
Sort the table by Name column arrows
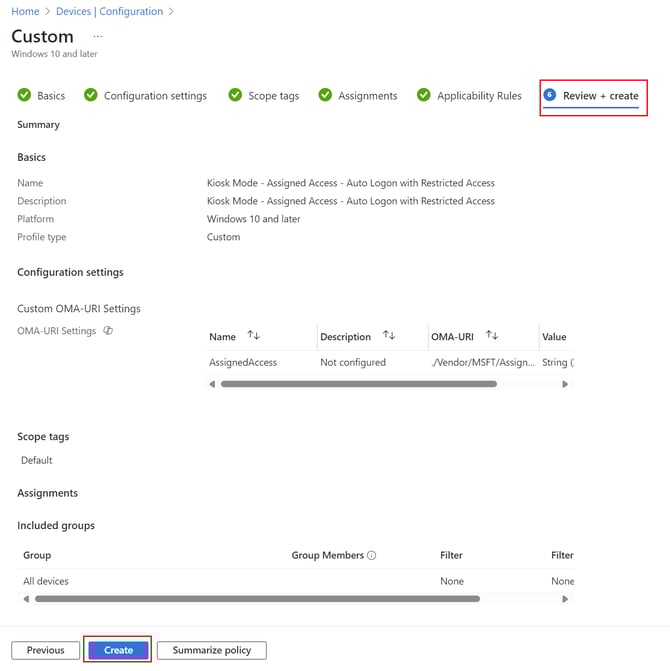(x=254, y=336)
